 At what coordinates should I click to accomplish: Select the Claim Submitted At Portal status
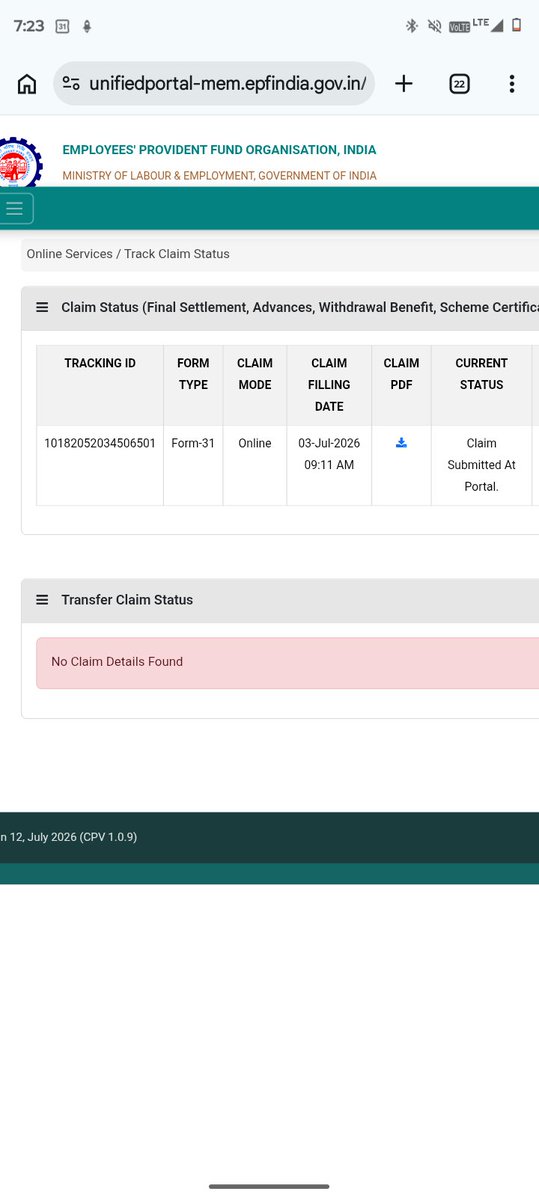[x=481, y=465]
